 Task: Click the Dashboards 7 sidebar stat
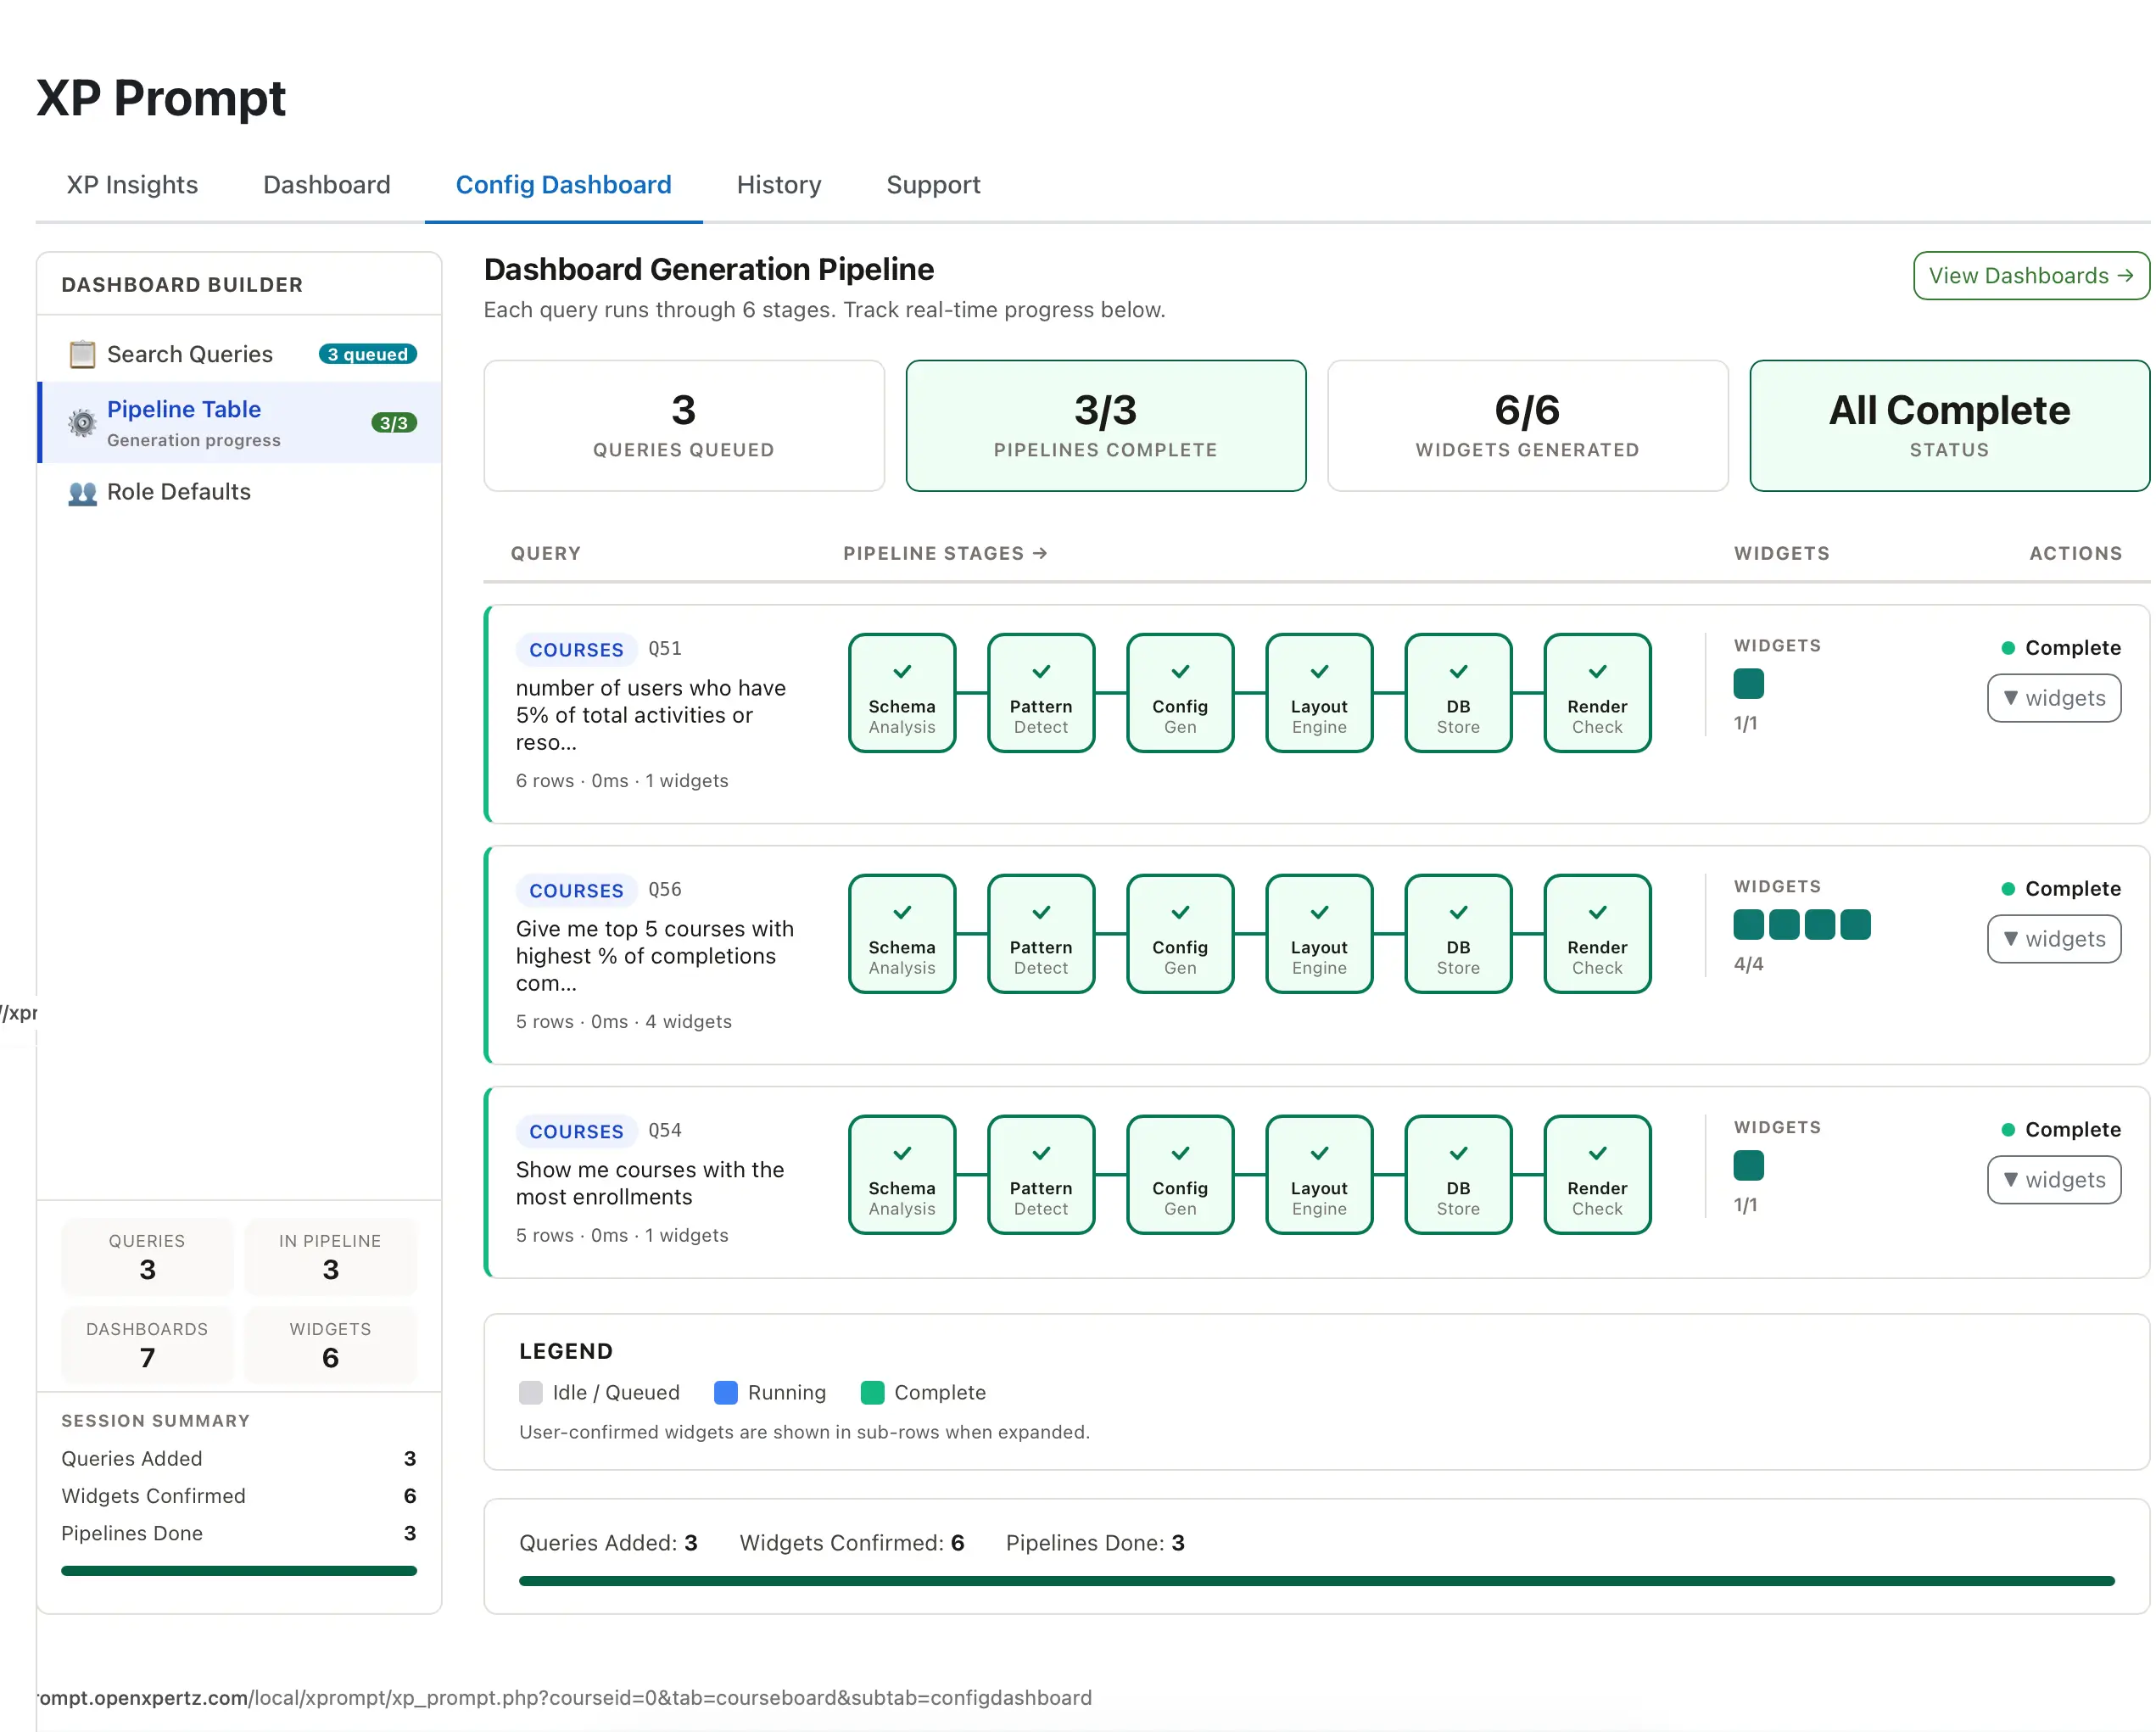coord(147,1345)
